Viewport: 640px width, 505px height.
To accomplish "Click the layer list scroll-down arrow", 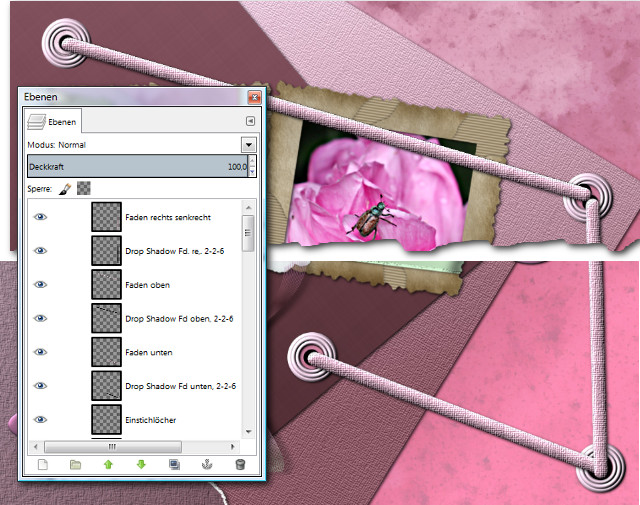I will tap(248, 432).
